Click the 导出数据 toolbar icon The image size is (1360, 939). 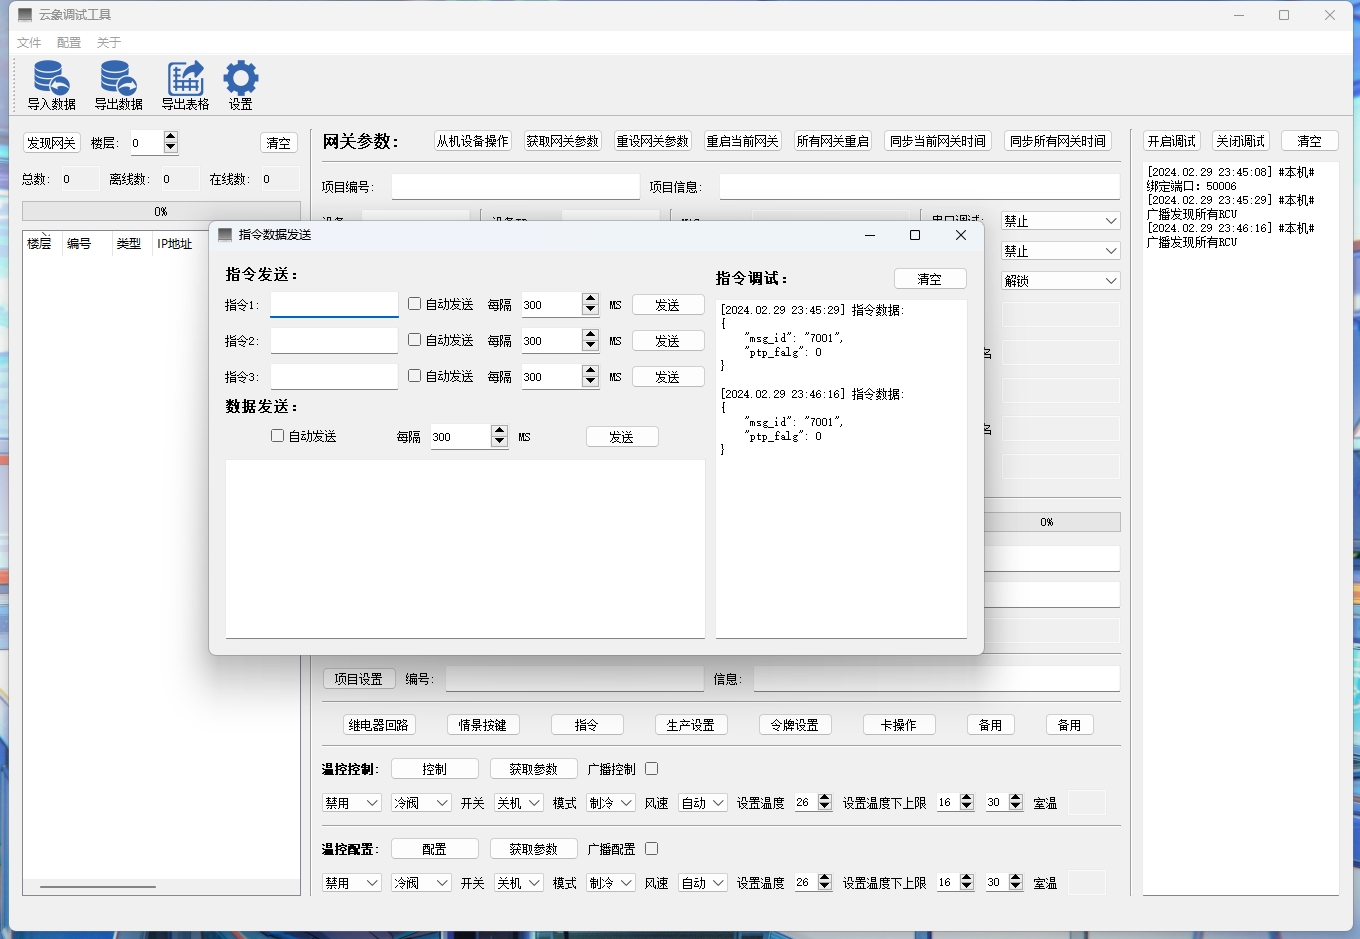point(118,85)
